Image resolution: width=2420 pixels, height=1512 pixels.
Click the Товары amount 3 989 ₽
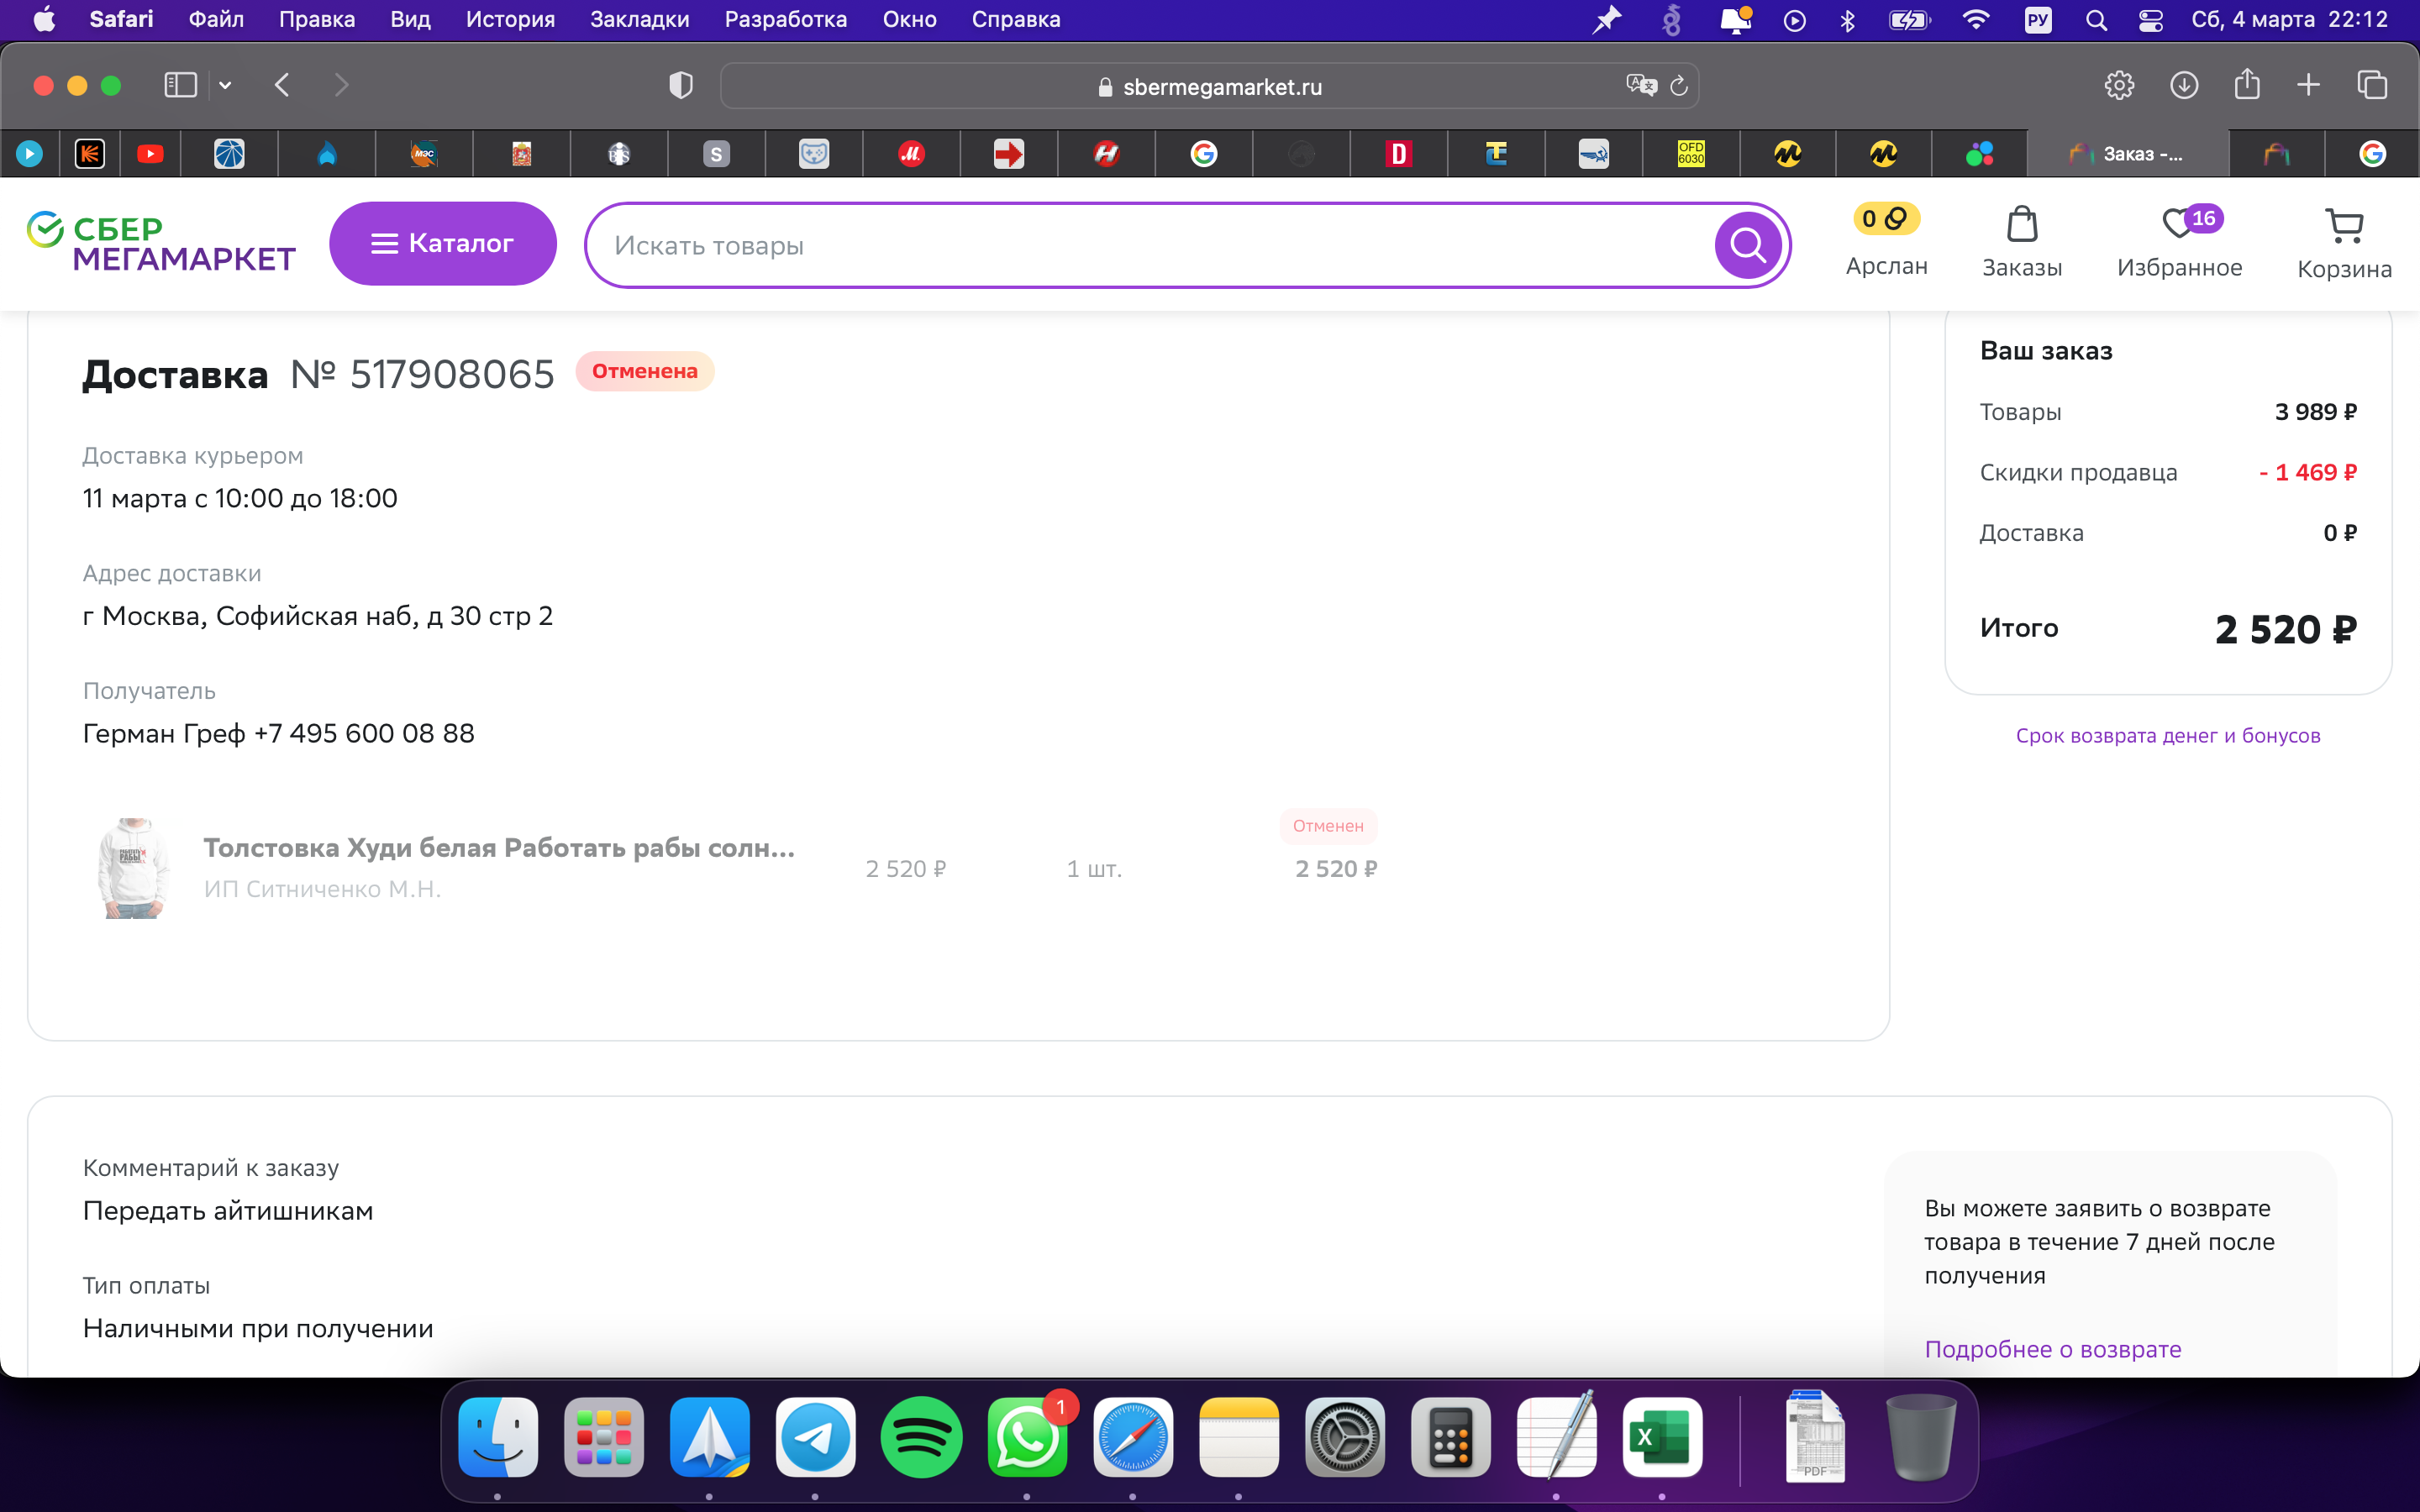click(2315, 412)
